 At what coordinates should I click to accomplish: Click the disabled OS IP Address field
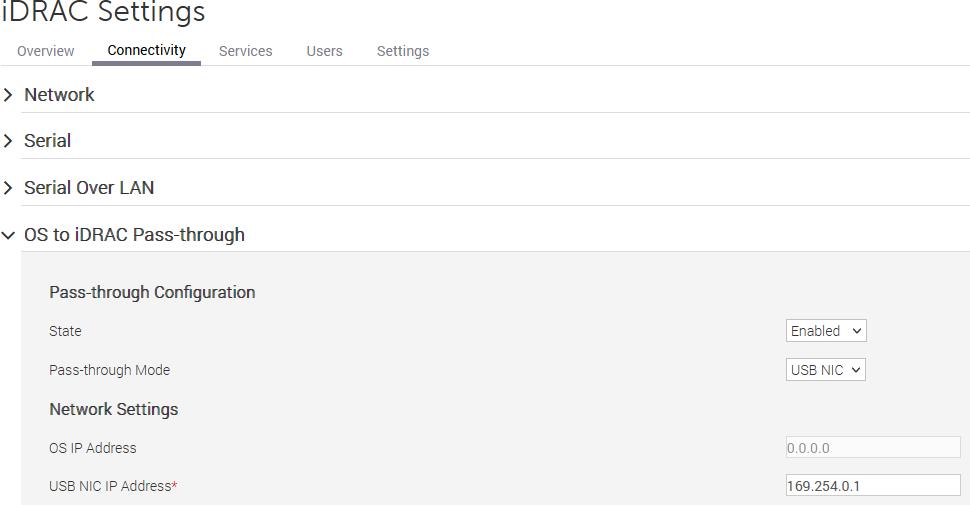tap(873, 447)
